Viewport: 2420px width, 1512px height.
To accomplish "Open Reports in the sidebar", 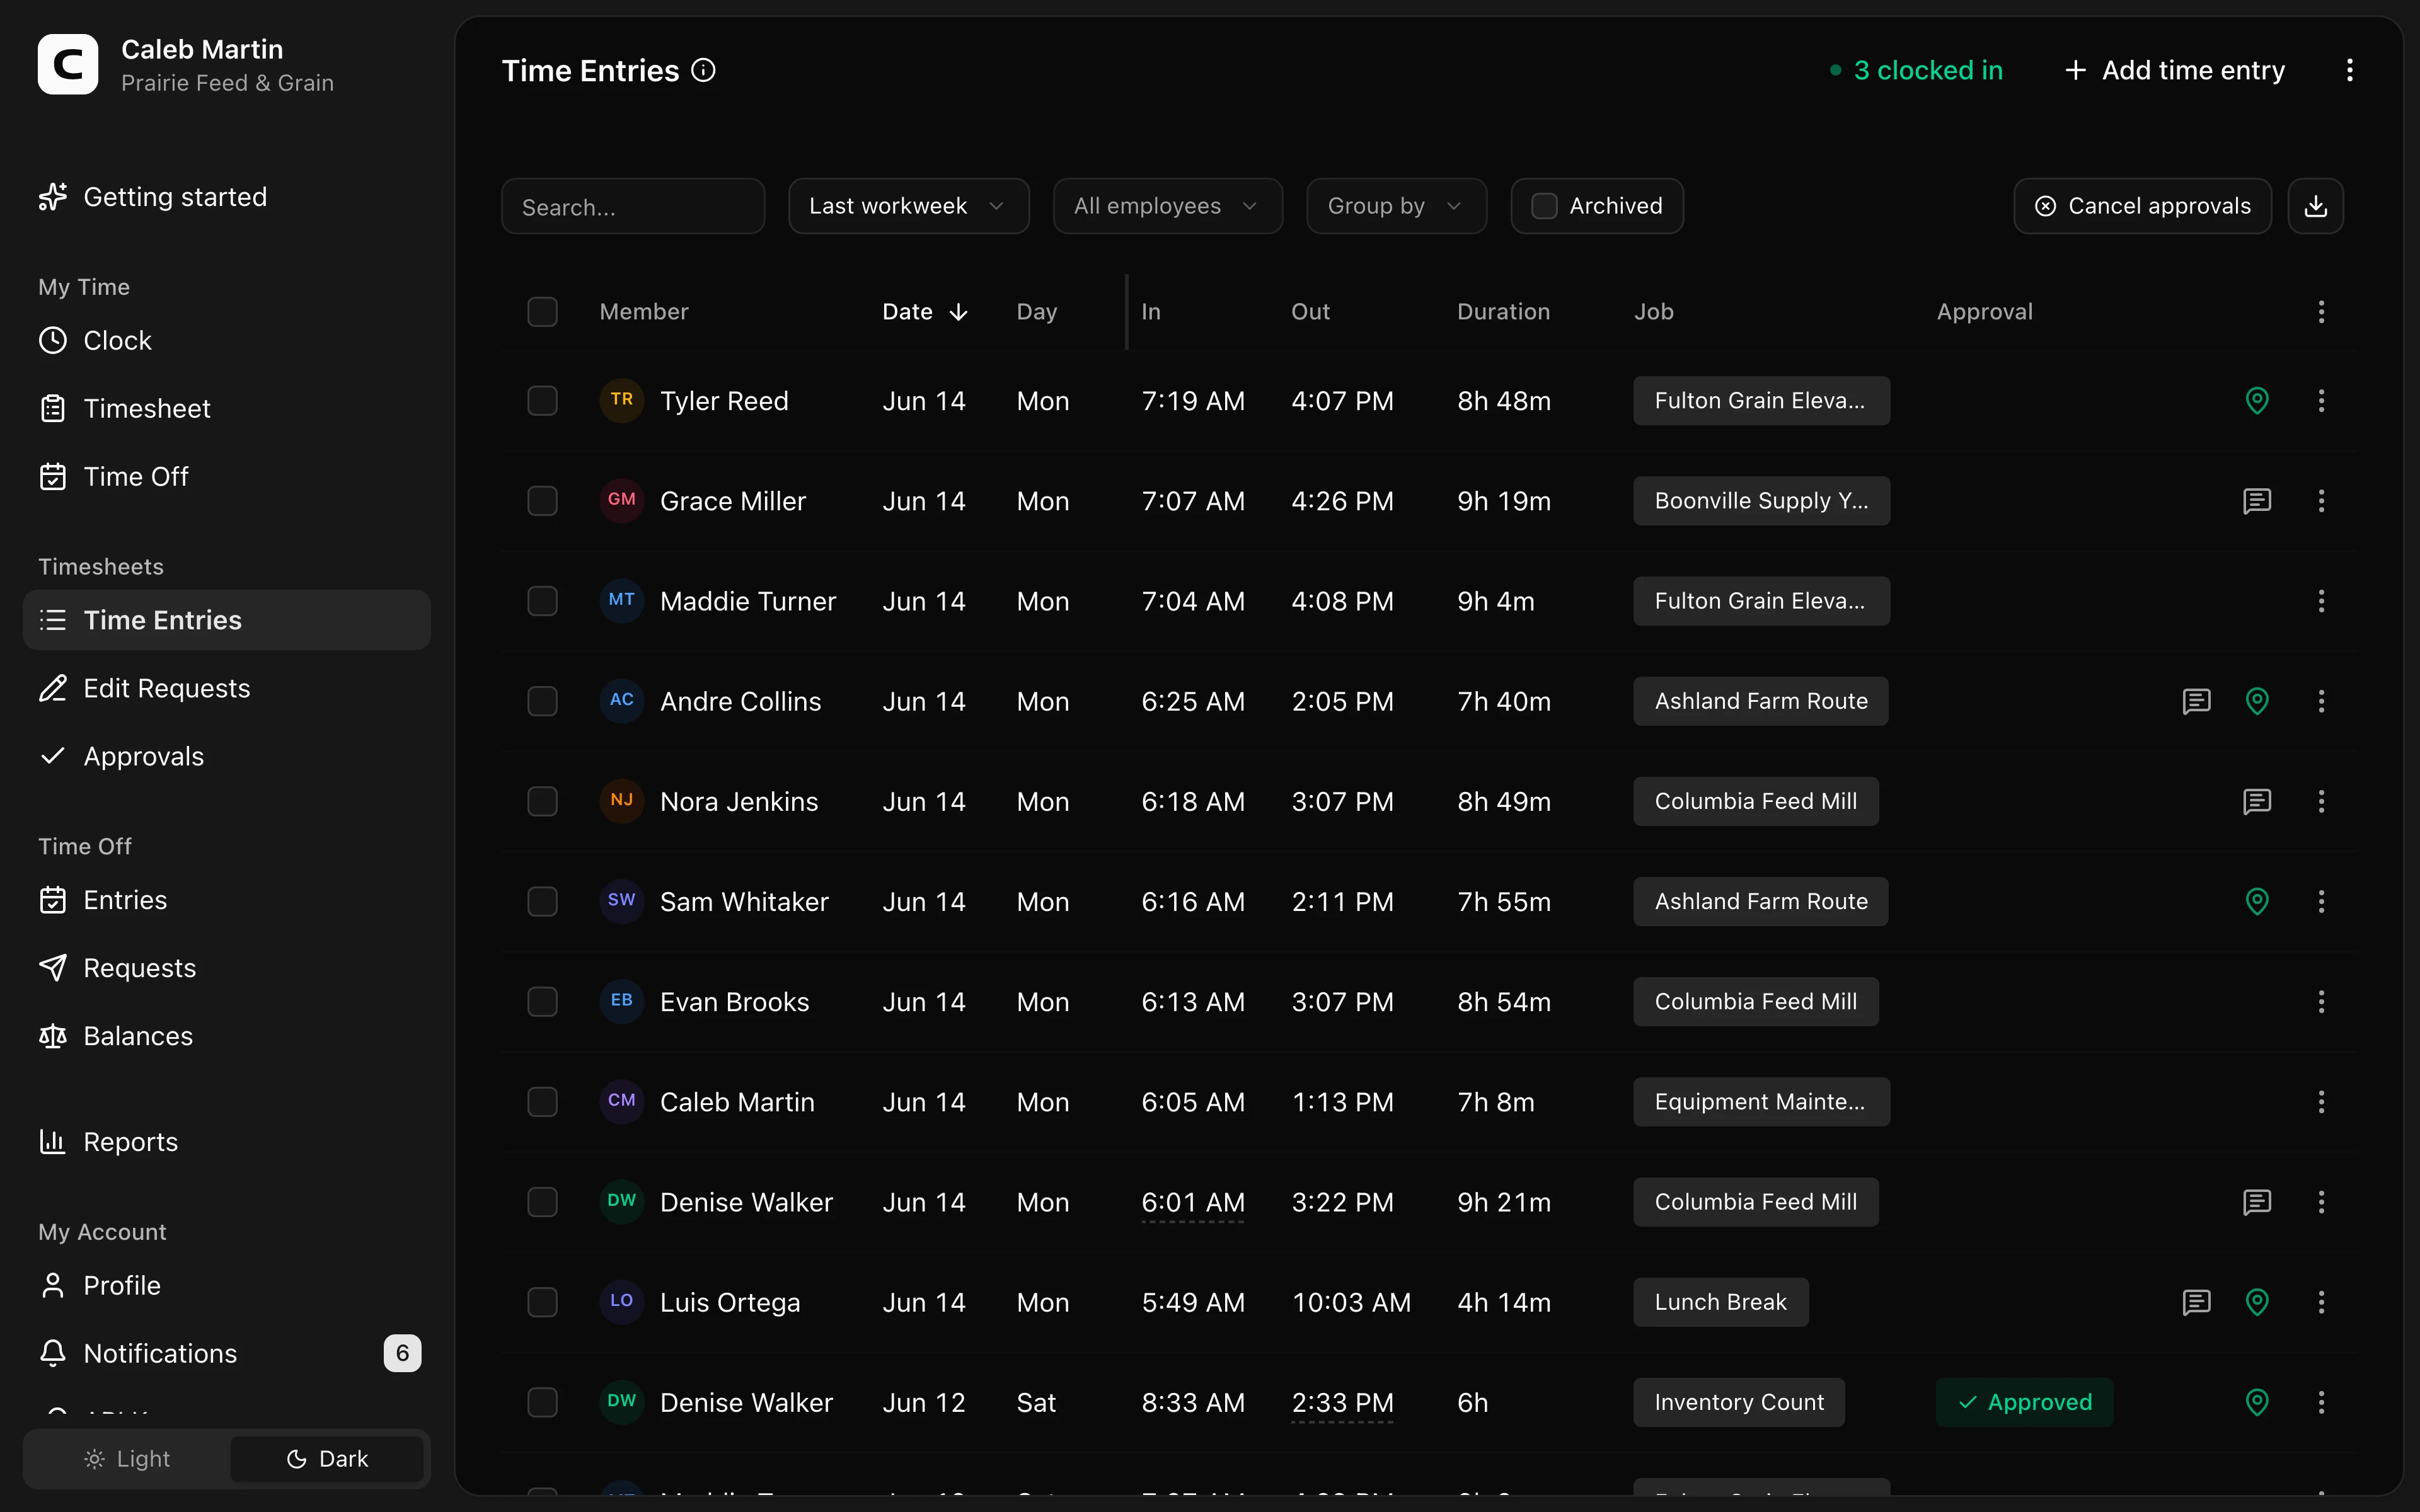I will pyautogui.click(x=226, y=1142).
